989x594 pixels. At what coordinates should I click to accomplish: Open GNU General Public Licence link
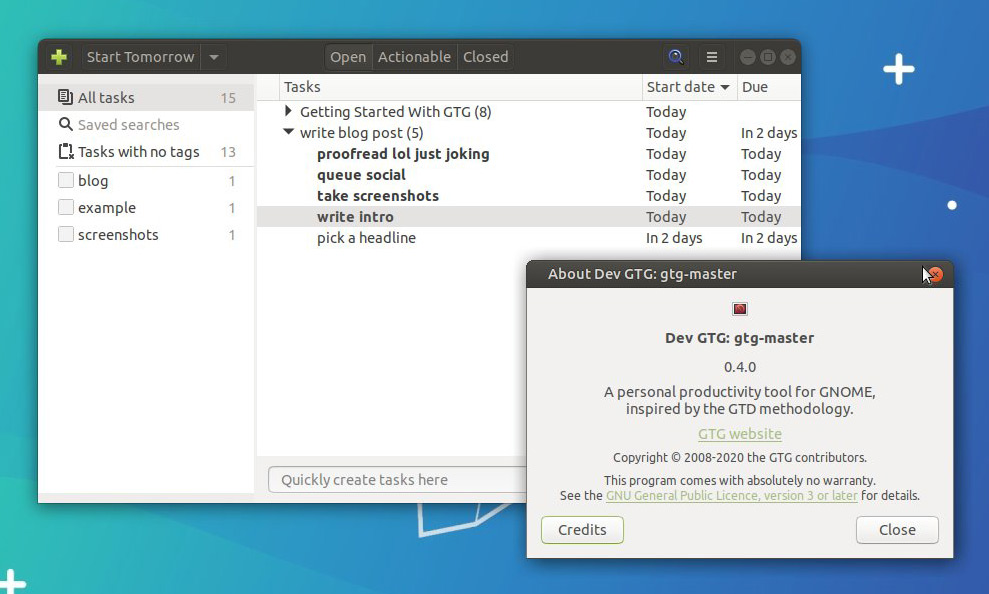[x=732, y=496]
